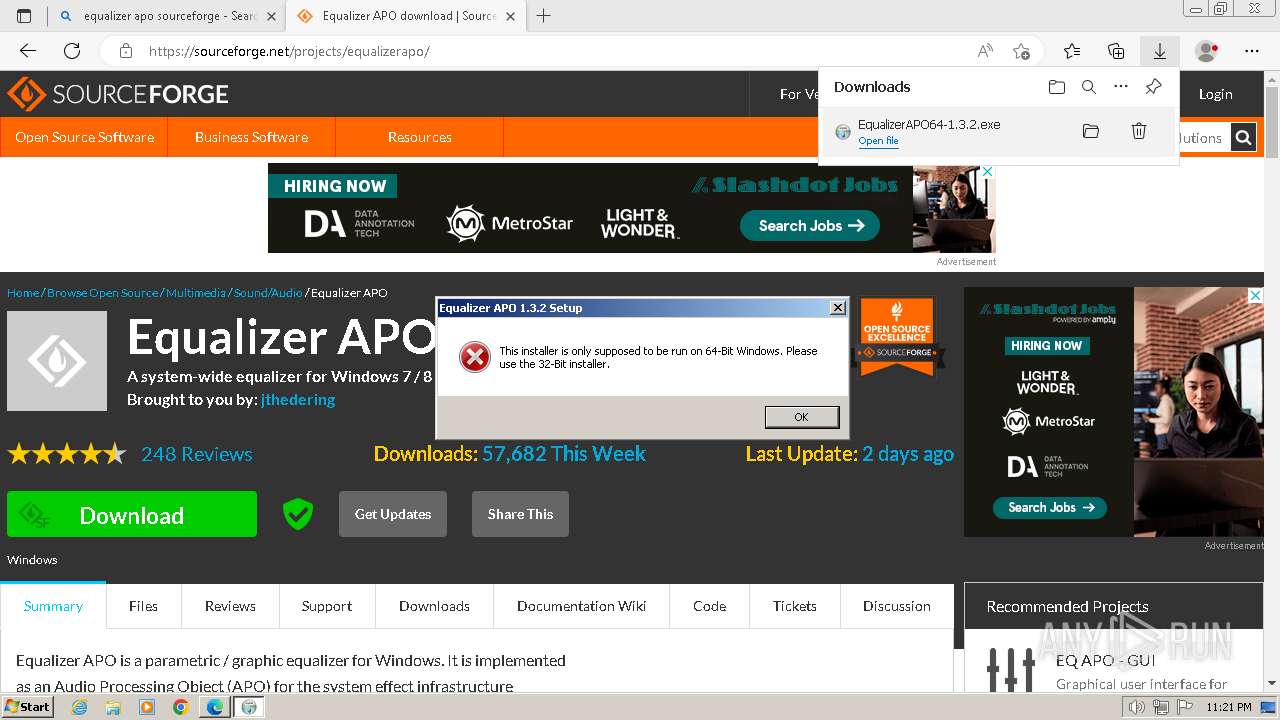
Task: Click the SourceForge logo
Action: pos(118,94)
